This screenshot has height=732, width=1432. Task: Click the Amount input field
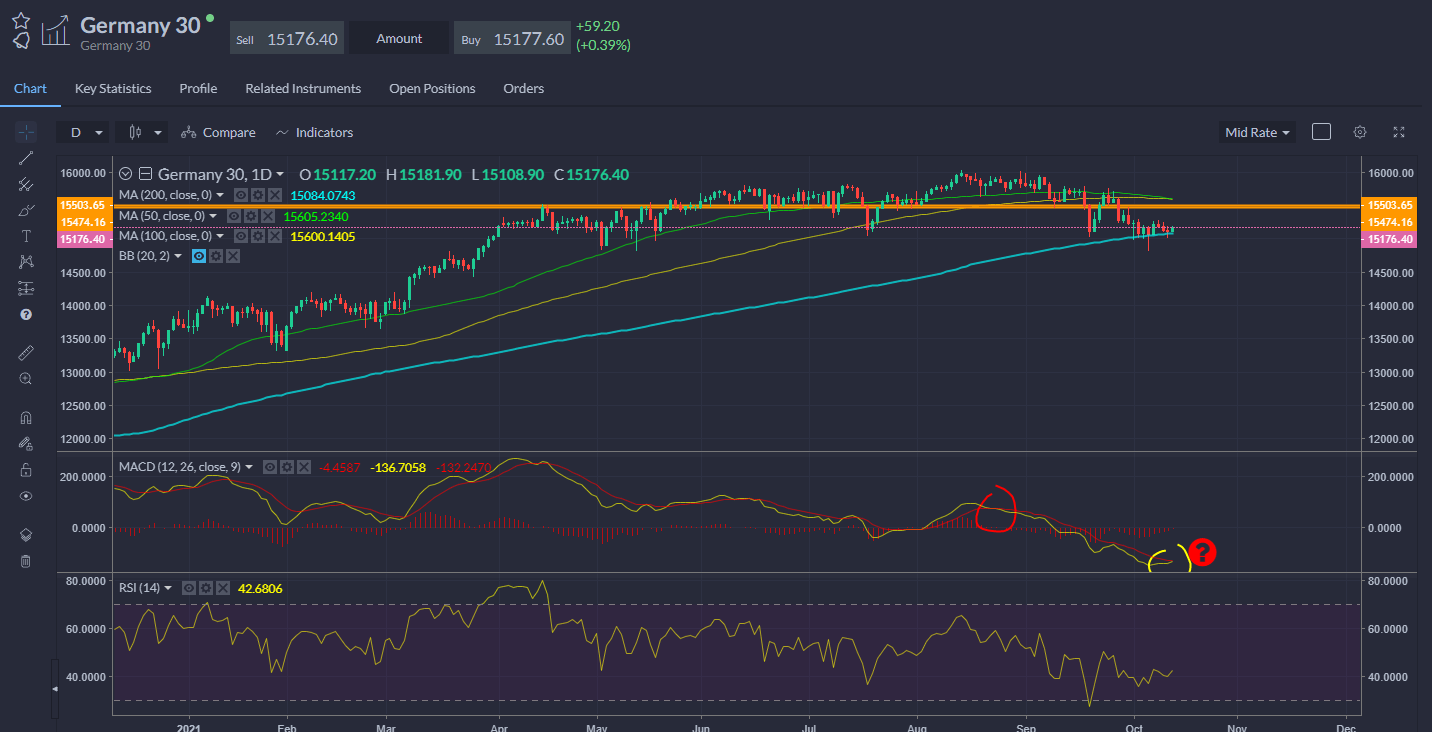pos(399,39)
